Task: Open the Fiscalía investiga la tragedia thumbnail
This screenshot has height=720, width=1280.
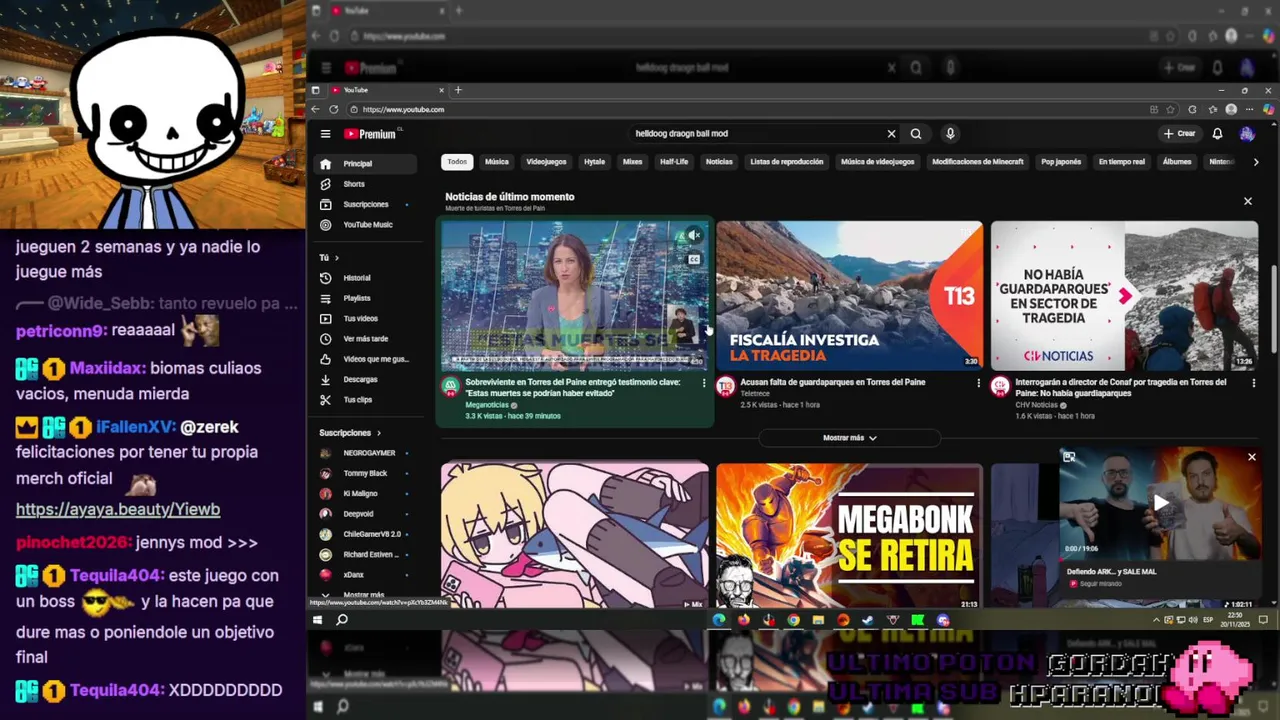Action: pyautogui.click(x=850, y=295)
